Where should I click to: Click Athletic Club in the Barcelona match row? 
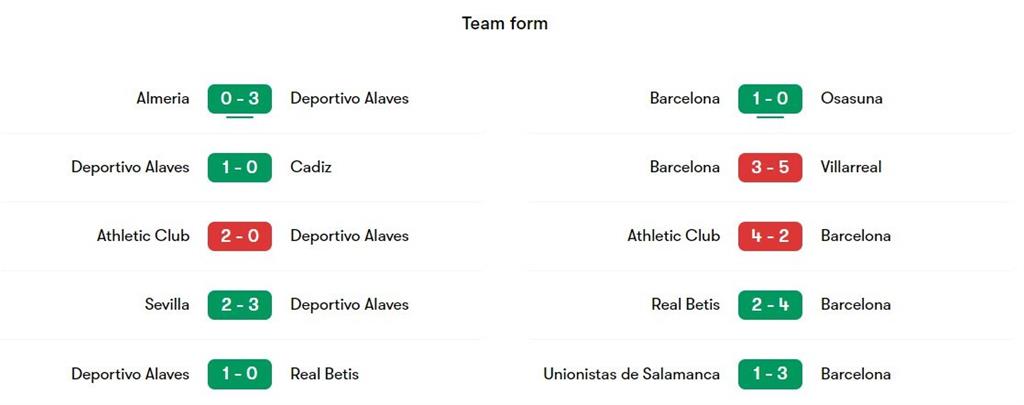[673, 236]
